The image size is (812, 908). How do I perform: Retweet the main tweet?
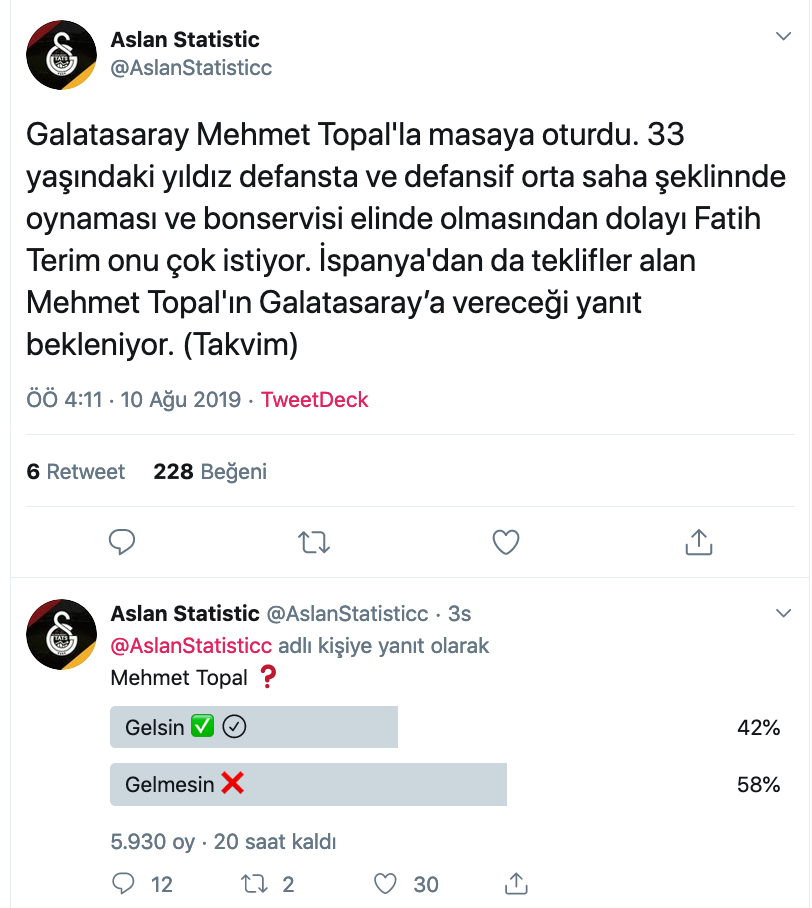tap(314, 542)
